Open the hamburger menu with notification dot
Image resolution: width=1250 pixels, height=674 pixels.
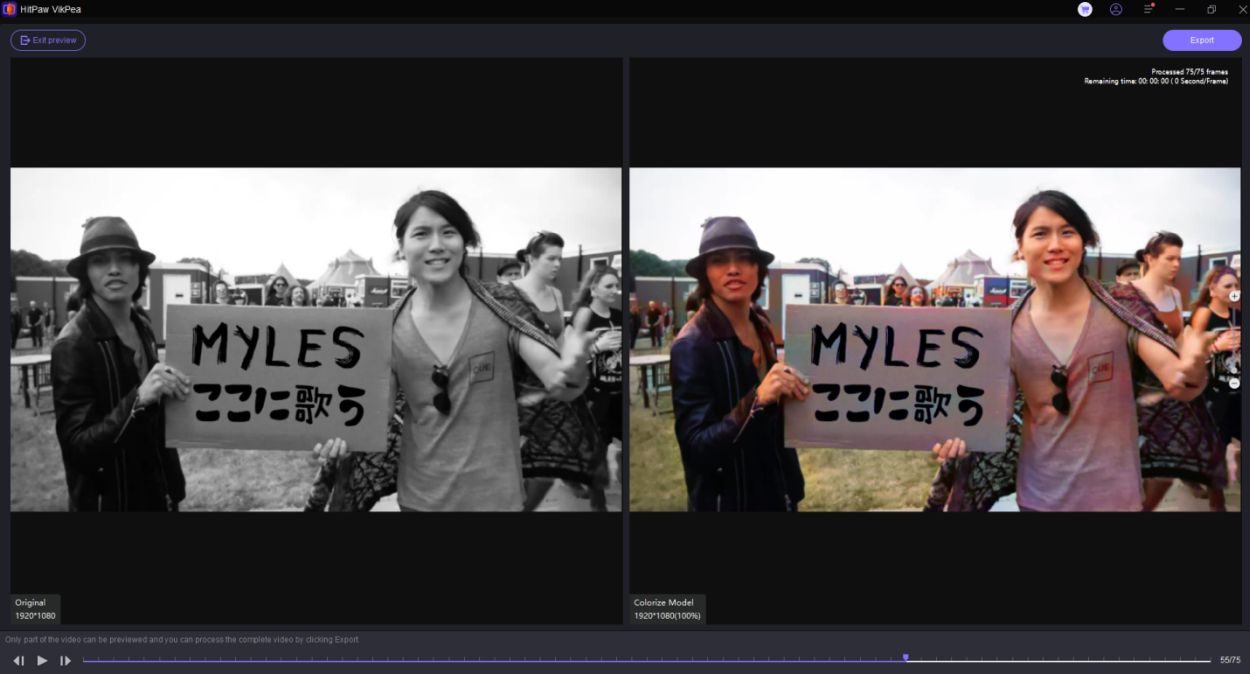point(1146,9)
